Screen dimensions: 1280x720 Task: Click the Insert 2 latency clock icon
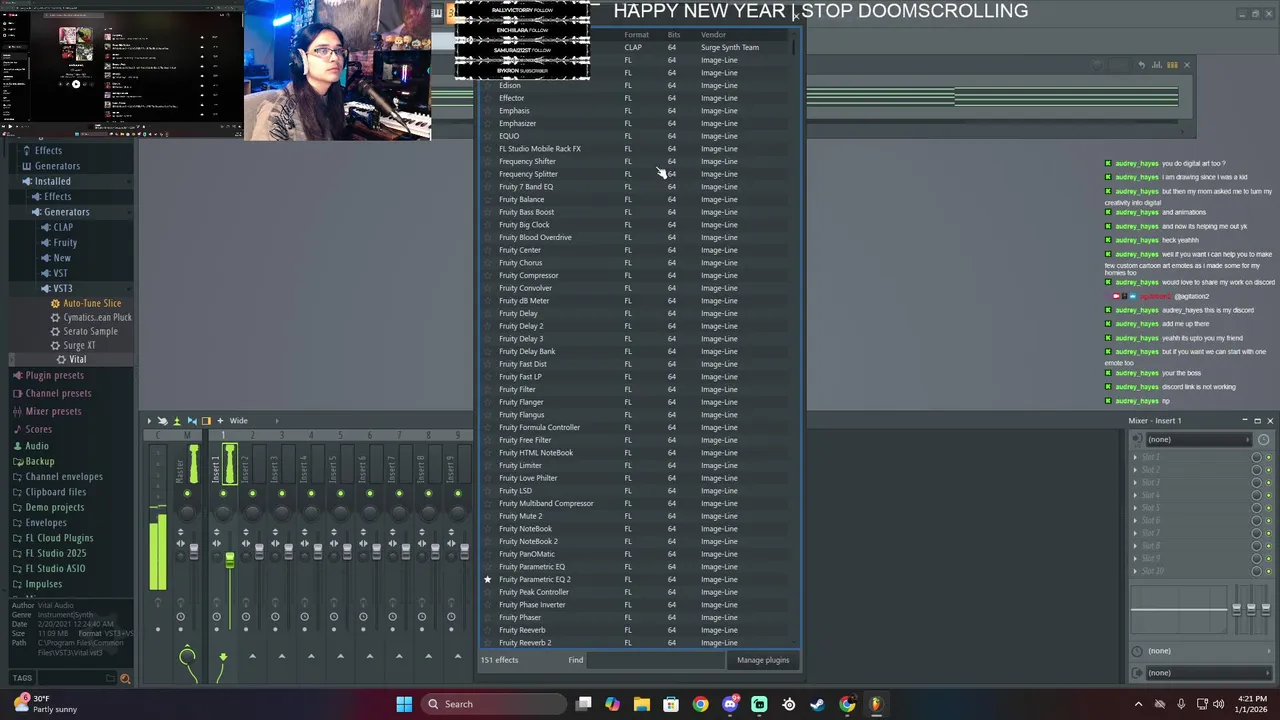click(x=246, y=617)
